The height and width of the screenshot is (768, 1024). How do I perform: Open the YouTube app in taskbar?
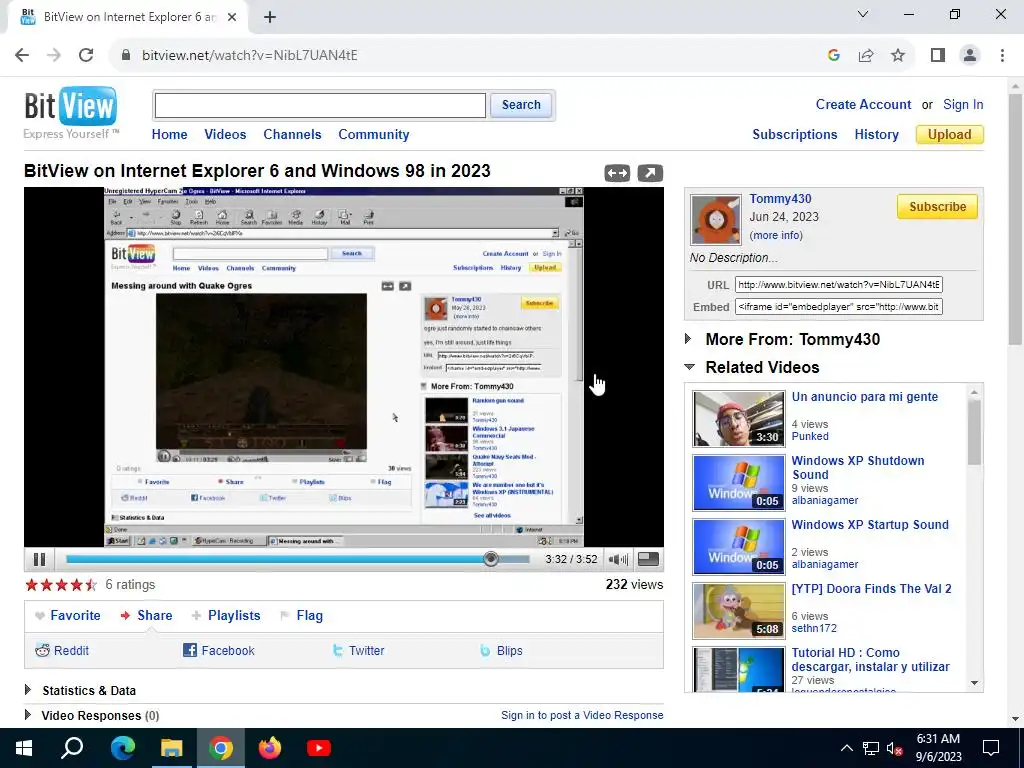pyautogui.click(x=319, y=748)
